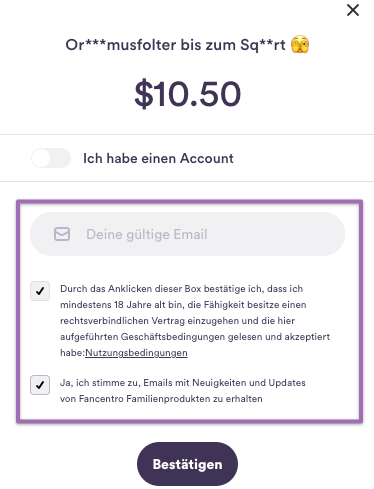Click the divider line below the price
The width and height of the screenshot is (374, 489).
click(x=187, y=135)
